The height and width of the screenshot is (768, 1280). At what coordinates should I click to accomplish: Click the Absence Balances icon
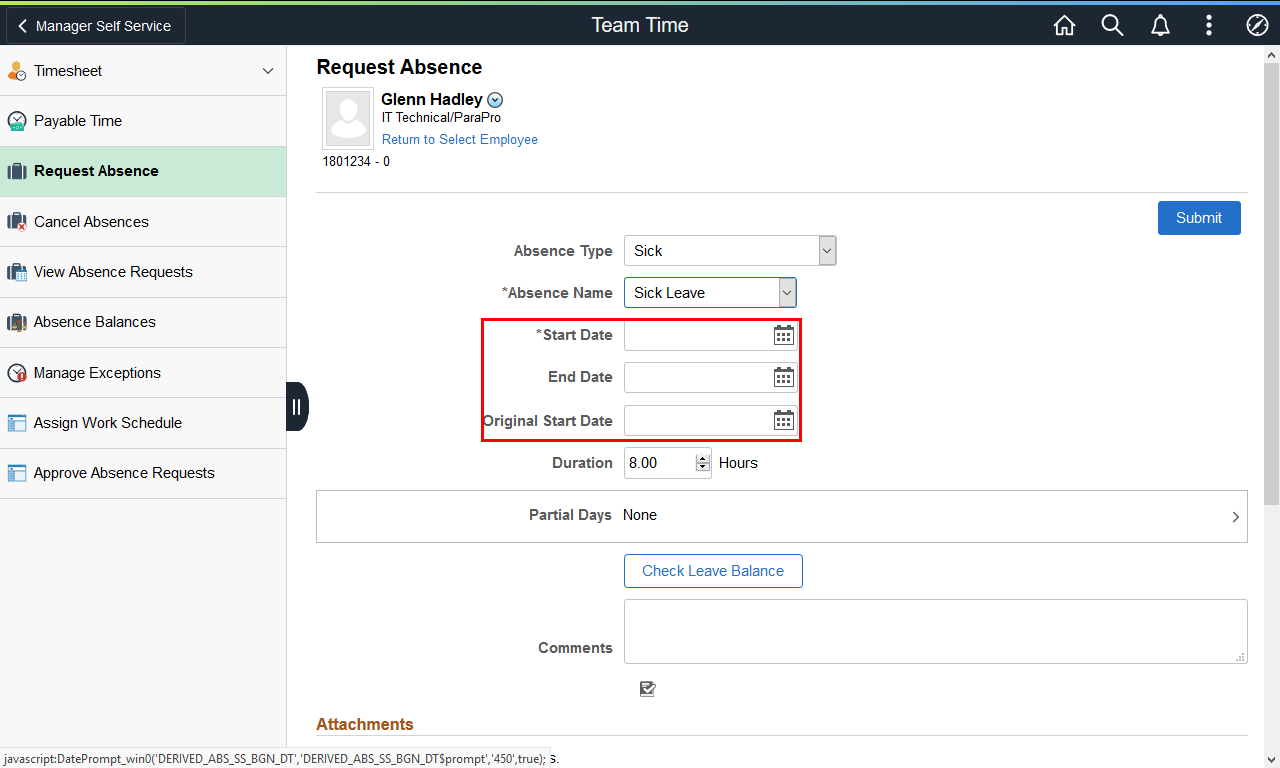click(17, 322)
